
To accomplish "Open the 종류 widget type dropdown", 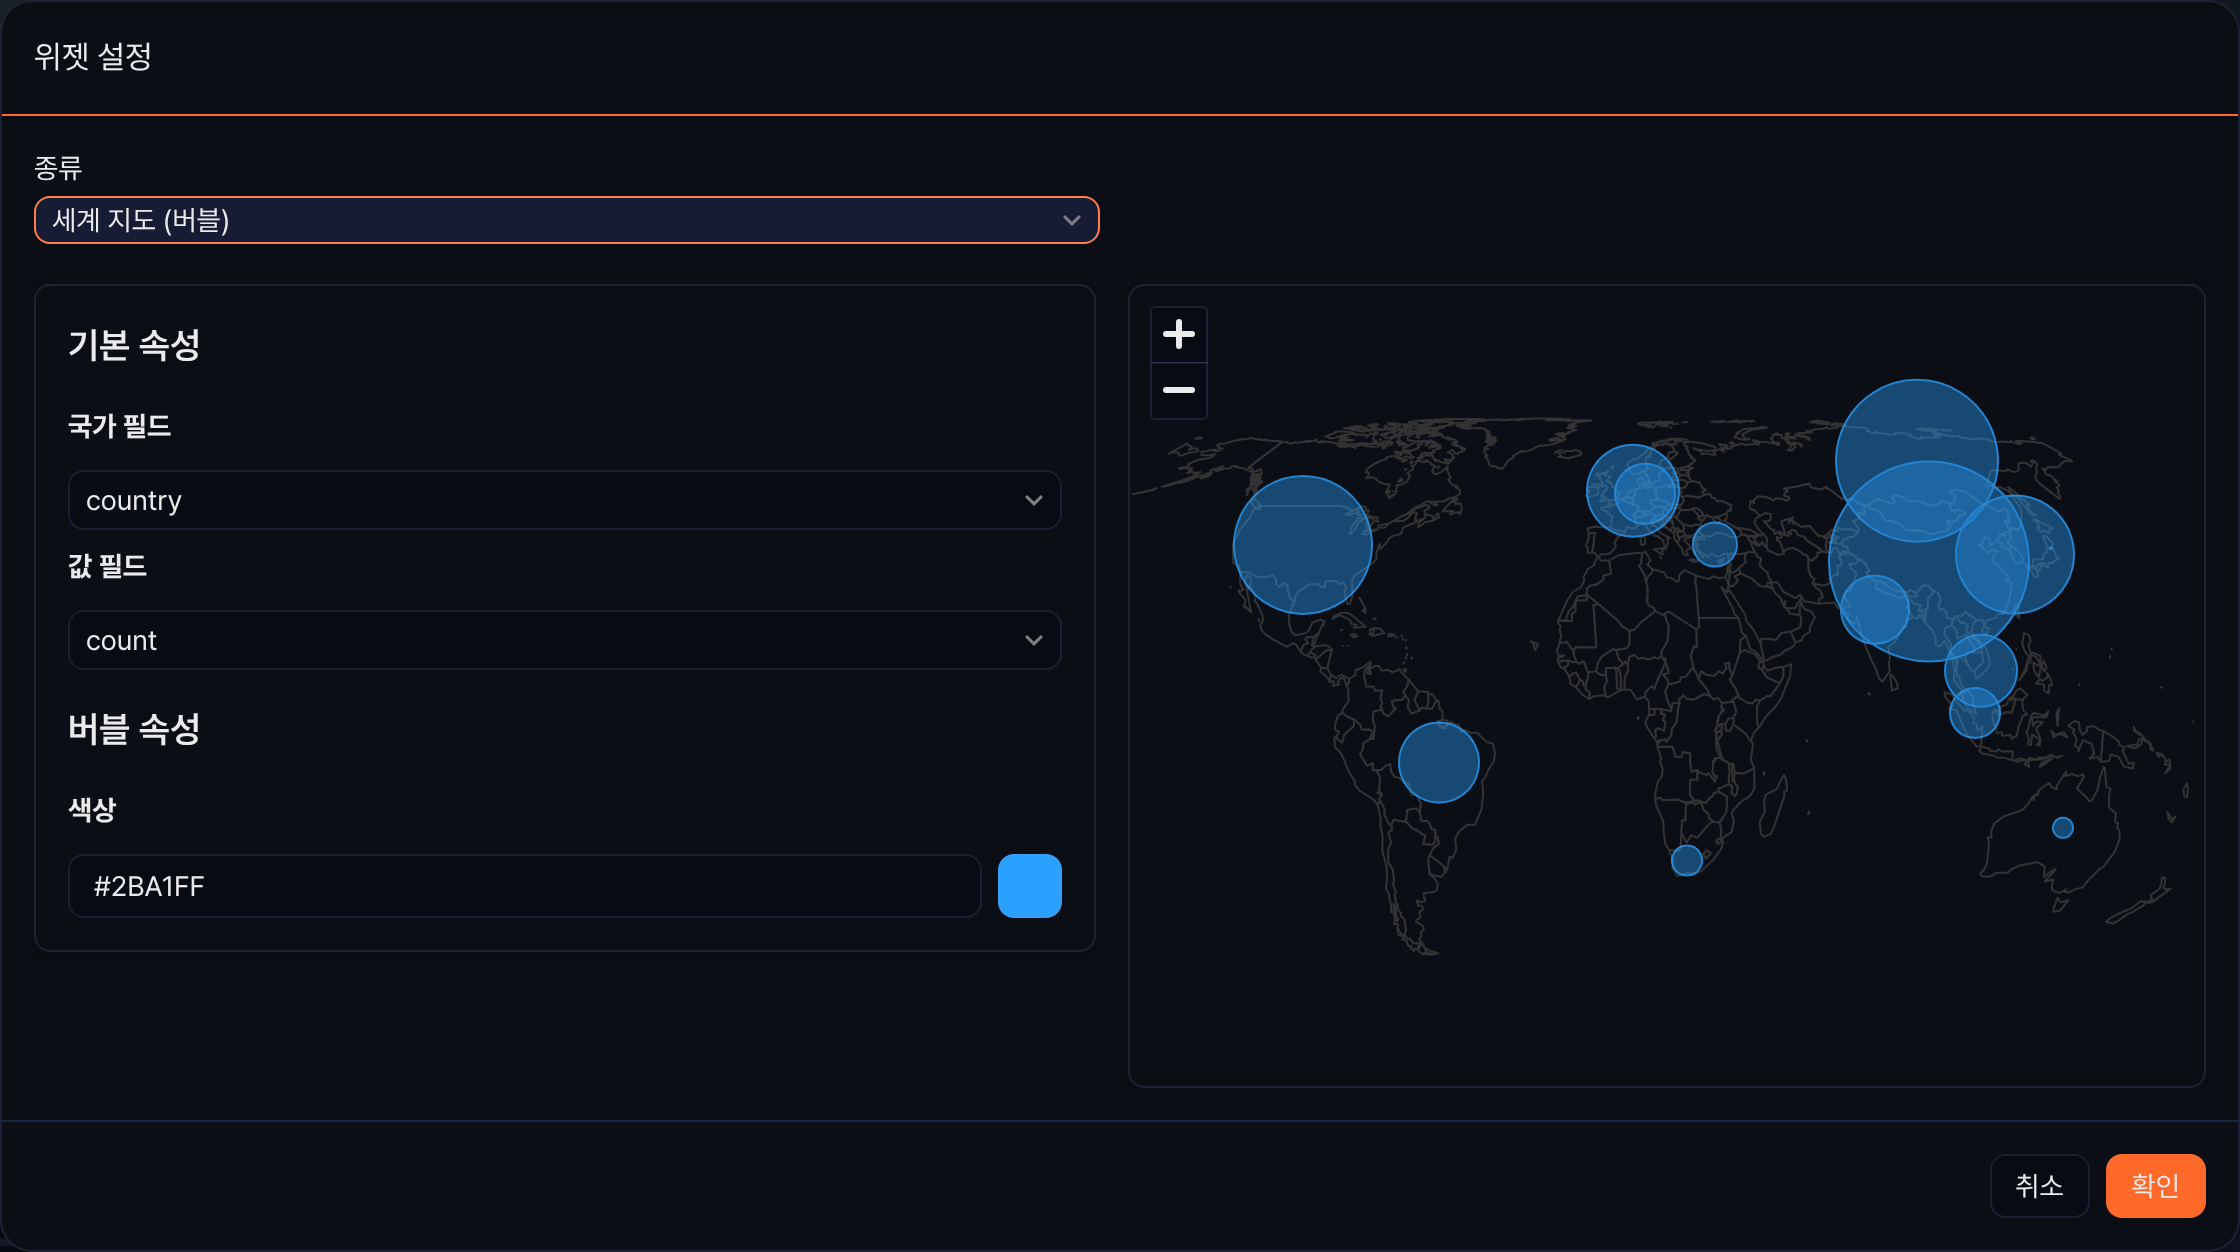I will pyautogui.click(x=567, y=220).
